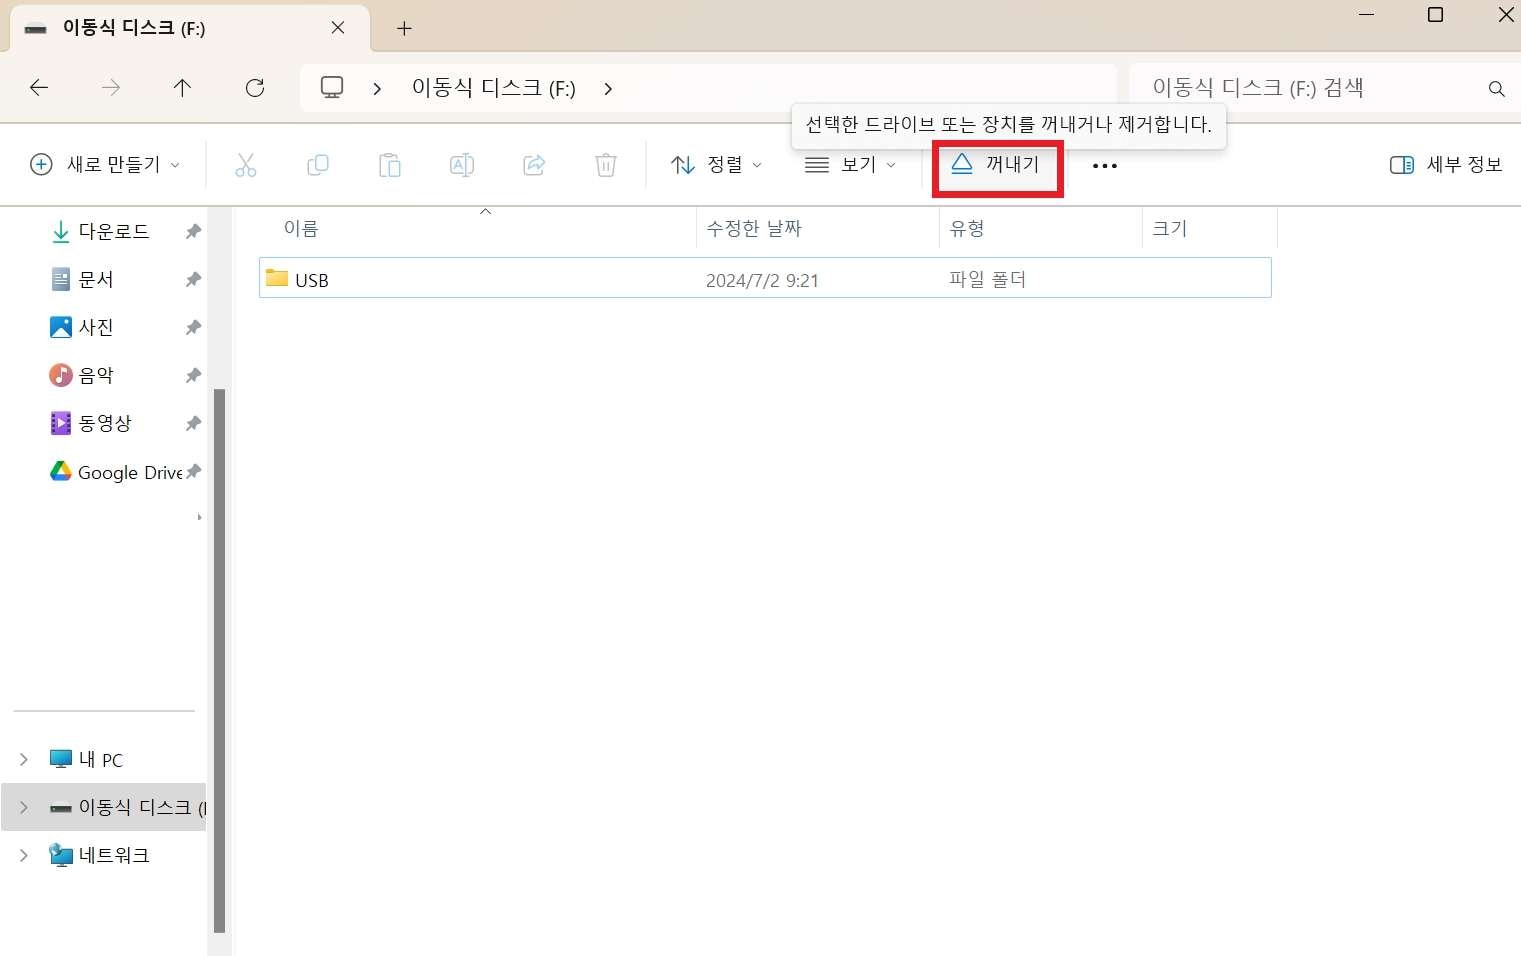Click the date 2024/7/2 9:21
This screenshot has width=1521, height=956.
[762, 281]
